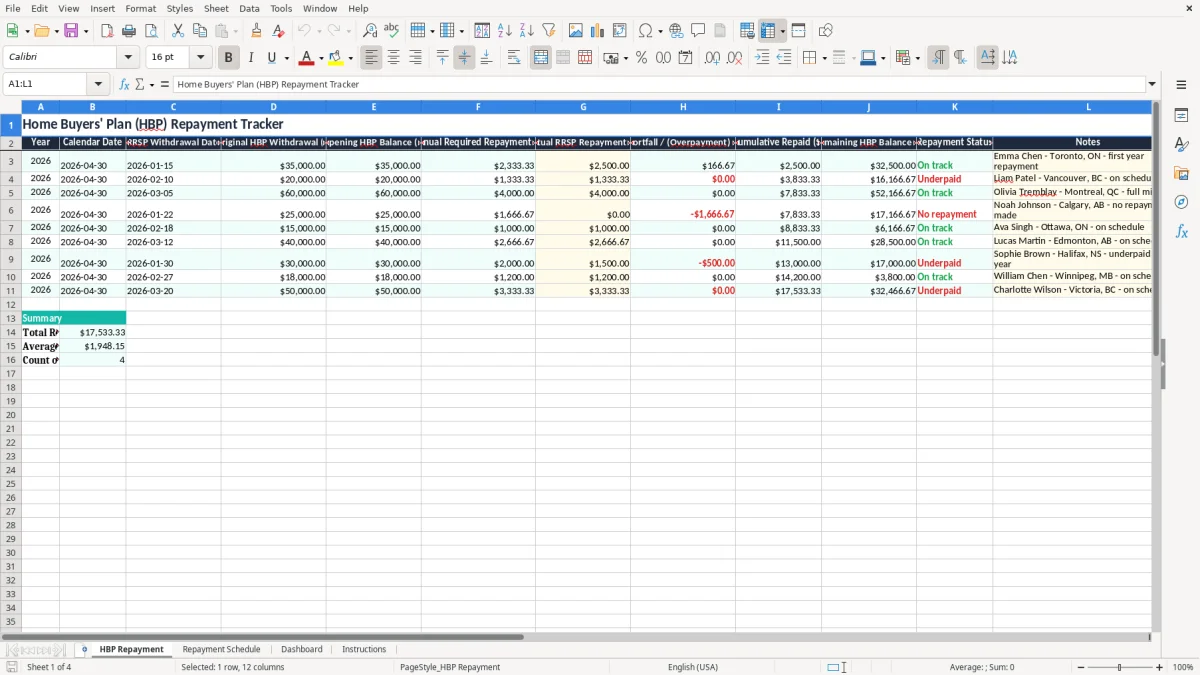This screenshot has height=675, width=1200.
Task: Toggle Center Horizontally alignment
Action: 394,58
